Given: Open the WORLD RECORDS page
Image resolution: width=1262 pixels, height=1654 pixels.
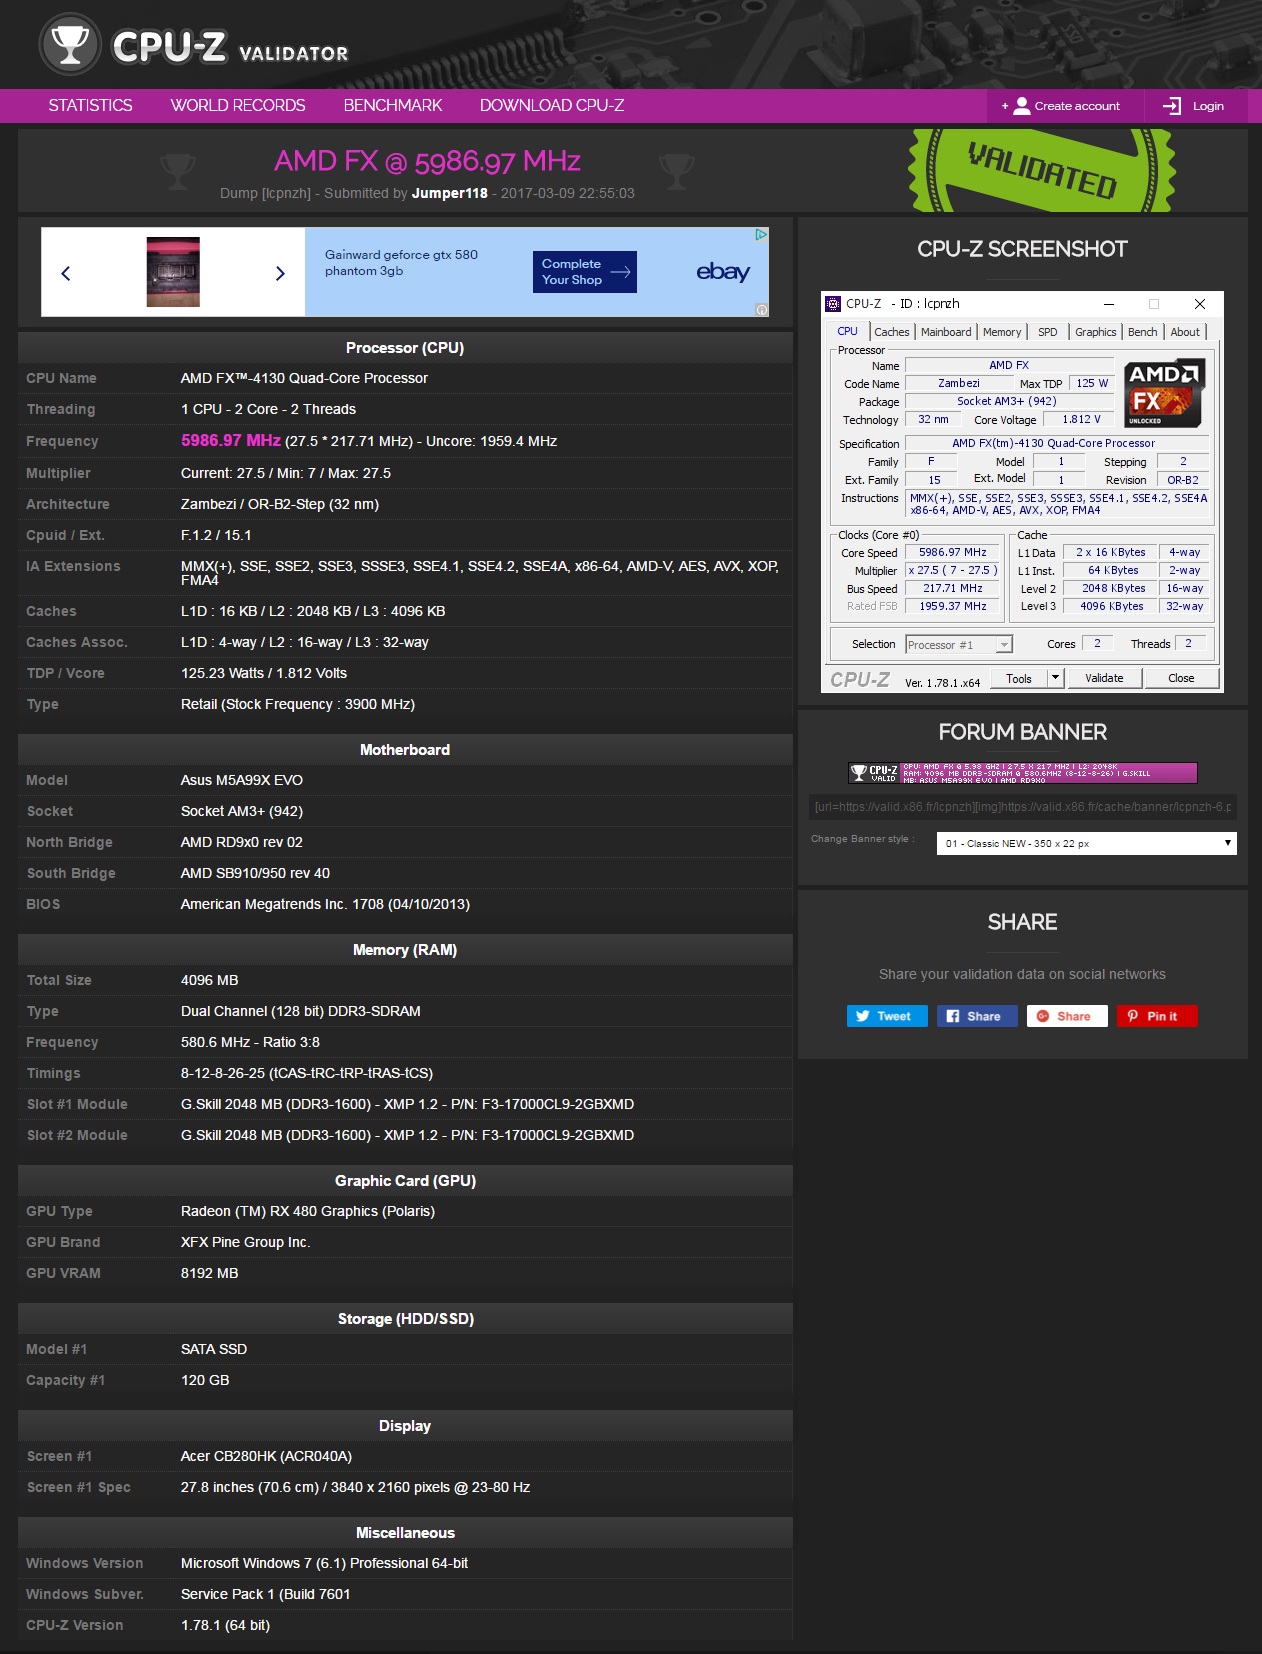Looking at the screenshot, I should click(x=238, y=106).
